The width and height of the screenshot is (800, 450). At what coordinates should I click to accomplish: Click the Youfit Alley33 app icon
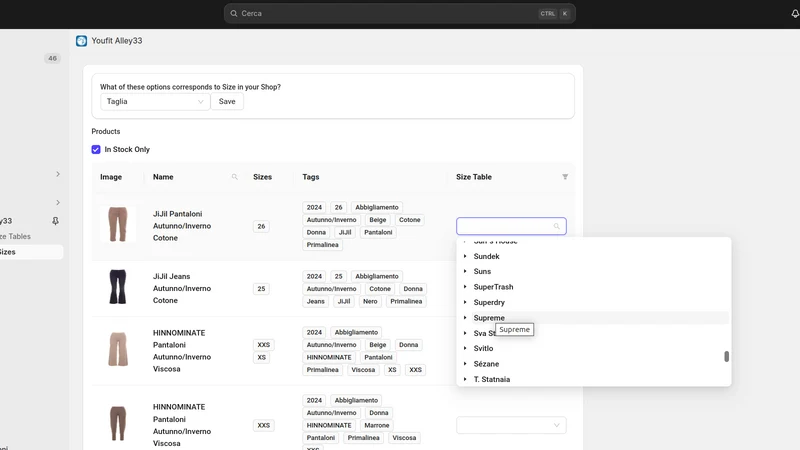(x=81, y=41)
